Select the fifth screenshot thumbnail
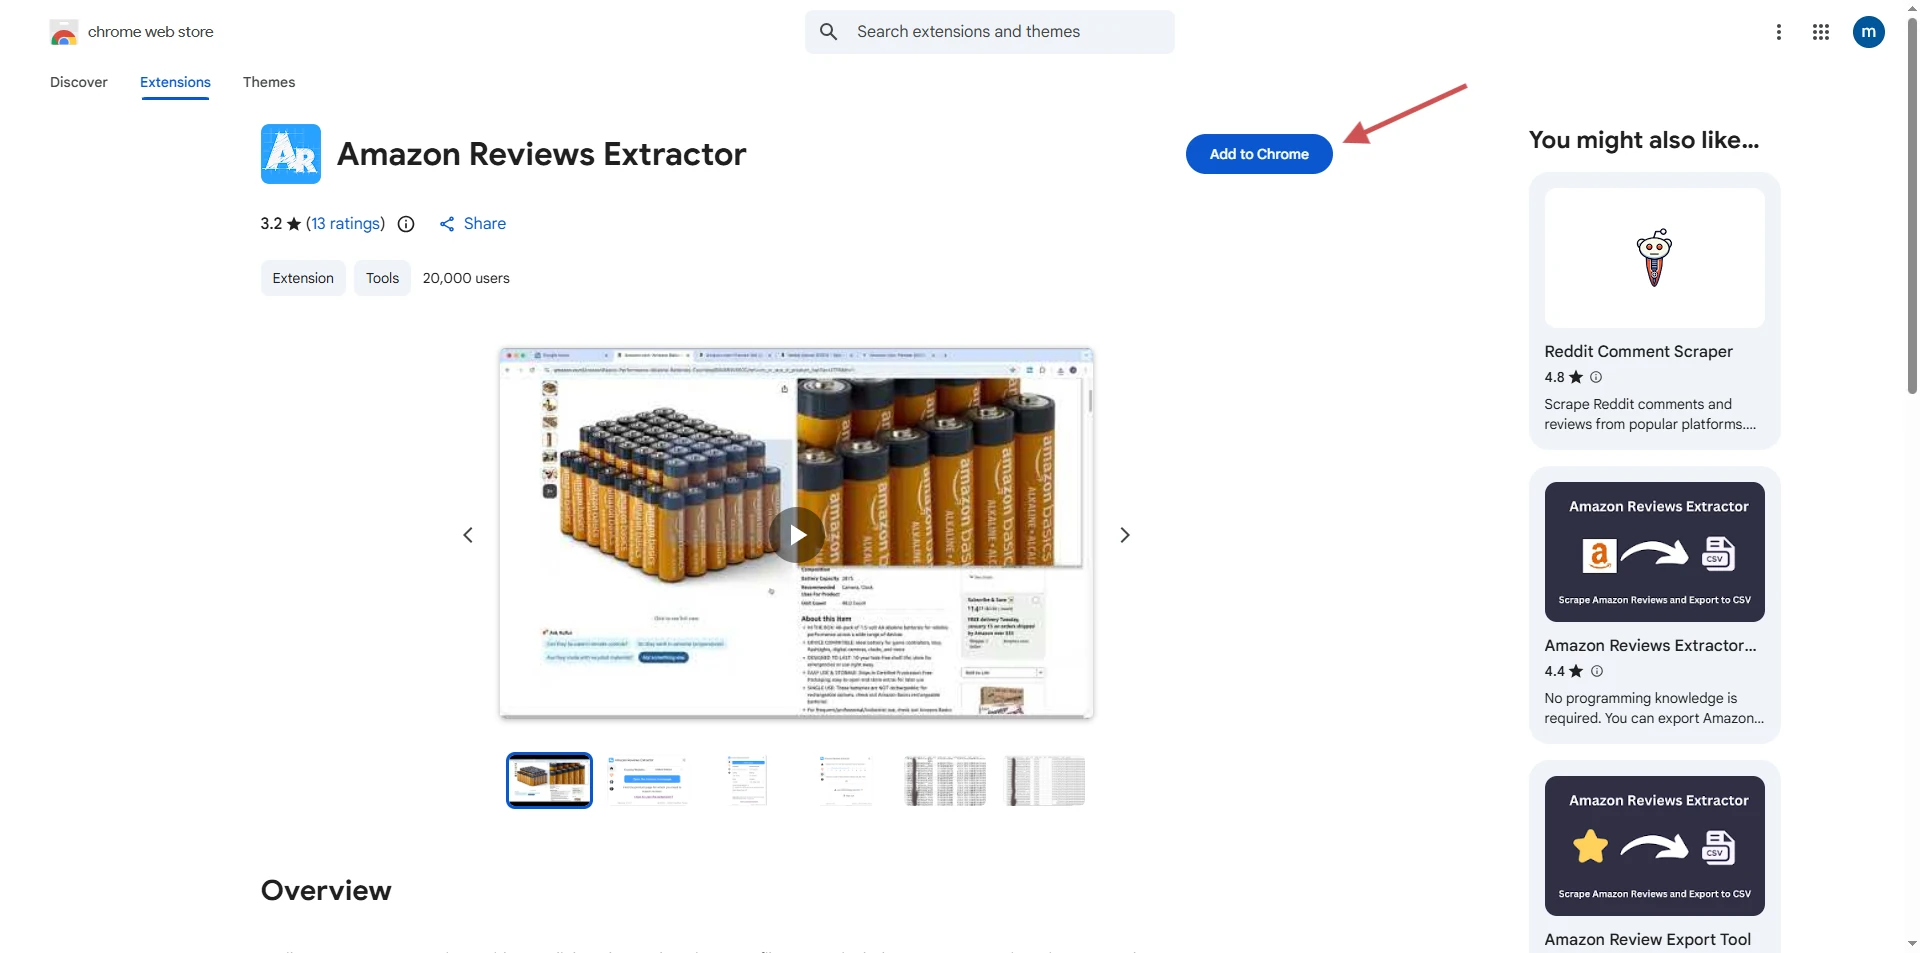The height and width of the screenshot is (953, 1920). (x=945, y=781)
